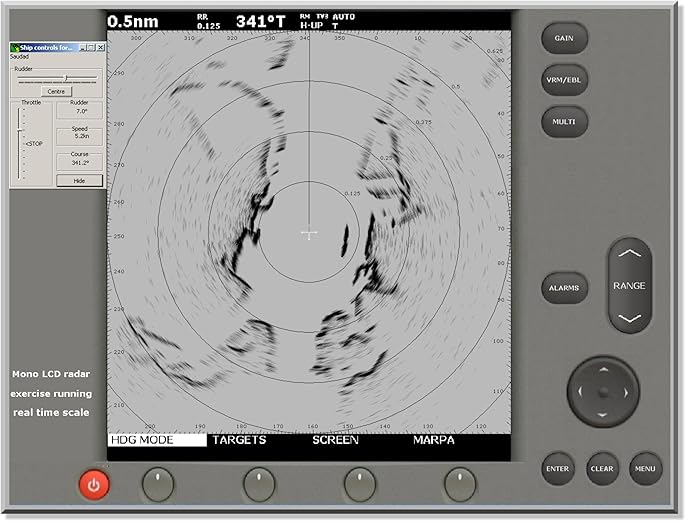This screenshot has width=688, height=524.
Task: Minimize the Ship controls window
Action: (82, 47)
